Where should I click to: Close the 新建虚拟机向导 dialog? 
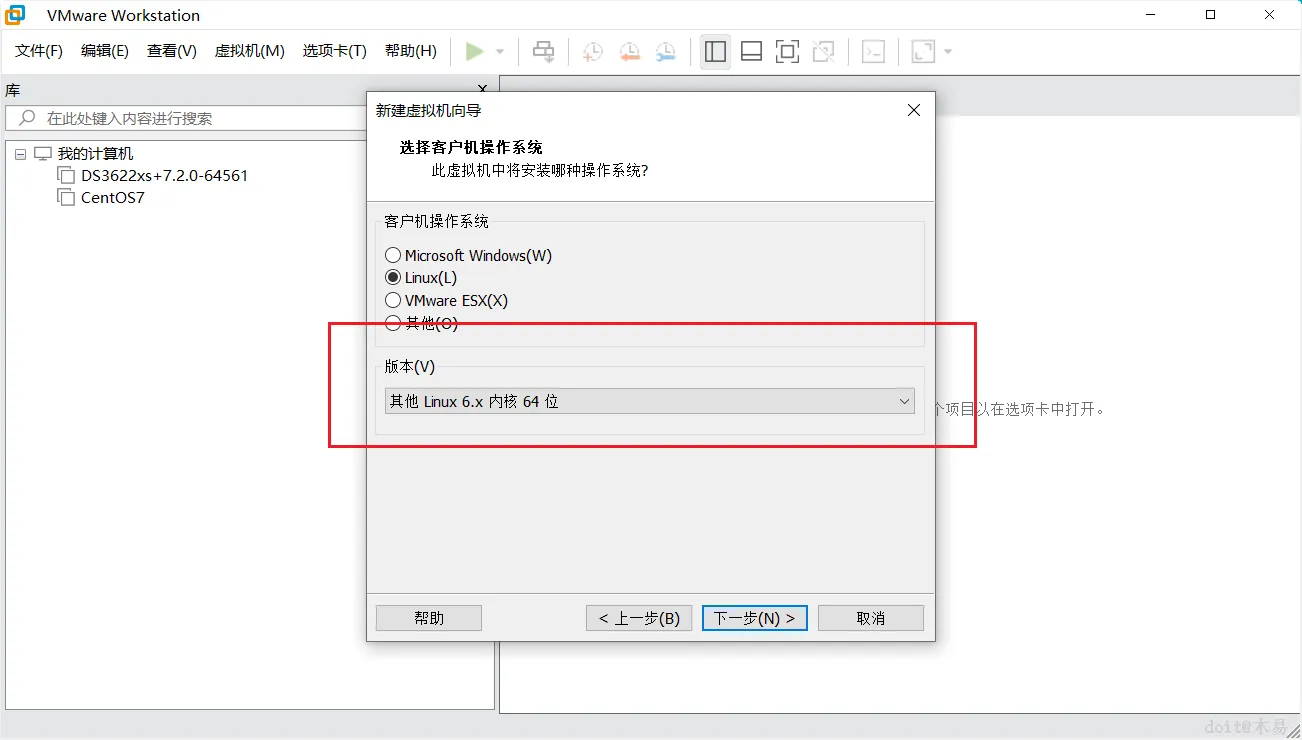pyautogui.click(x=913, y=111)
